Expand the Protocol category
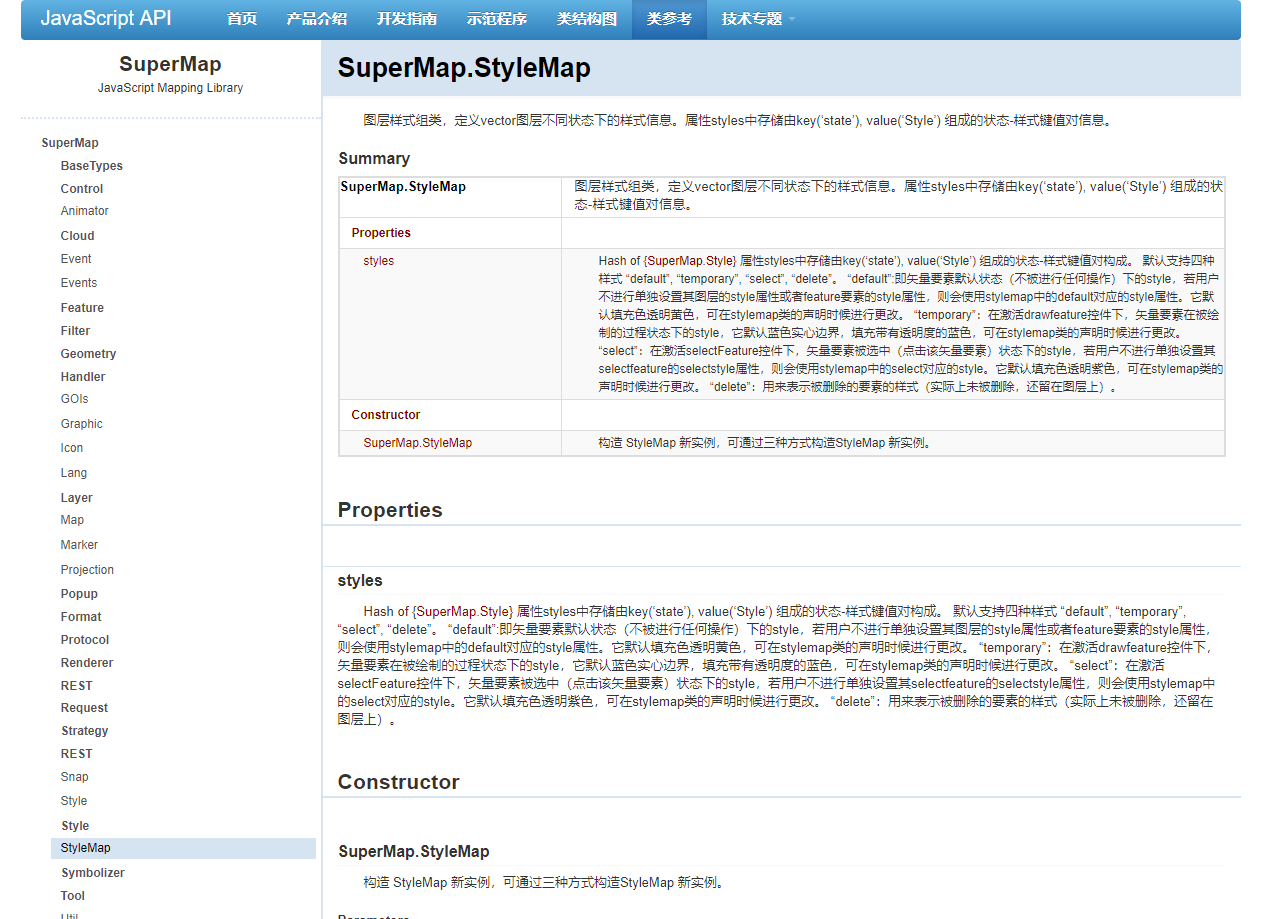Screen dimensions: 1277x919 tap(85, 640)
